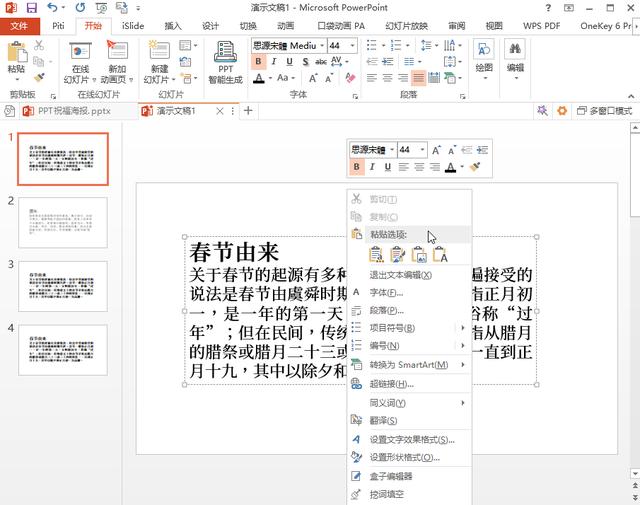Open the ribbon font name dropdown
Screen dimensions: 640x505
[322, 45]
